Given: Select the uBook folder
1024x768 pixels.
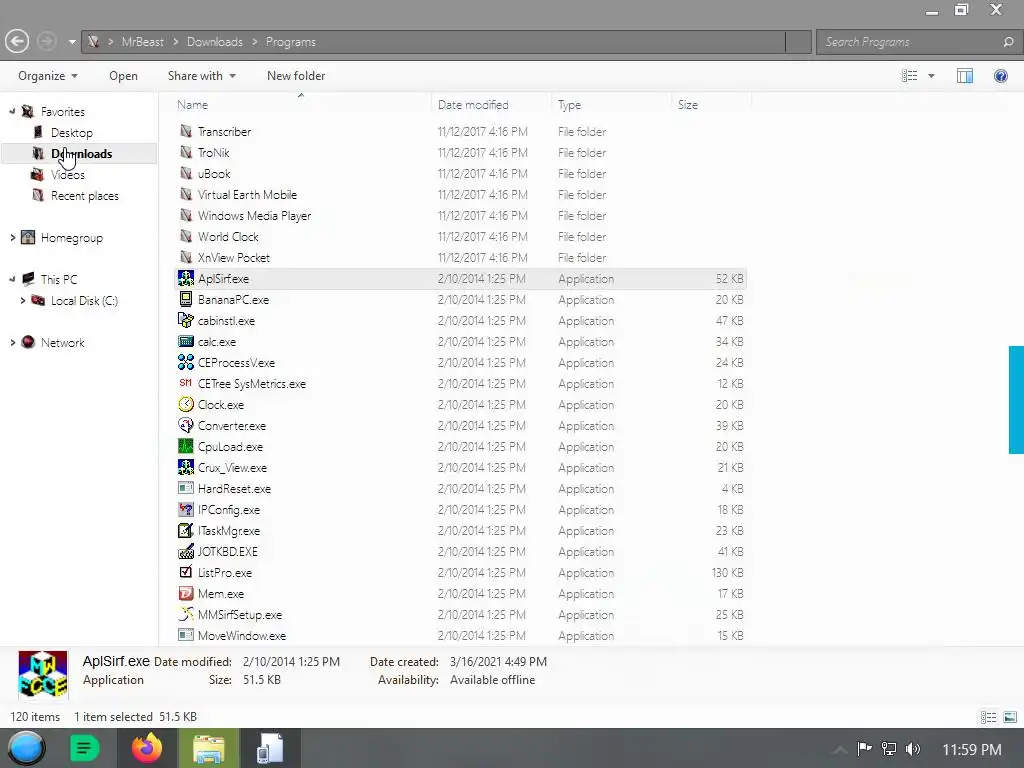Looking at the screenshot, I should [214, 174].
